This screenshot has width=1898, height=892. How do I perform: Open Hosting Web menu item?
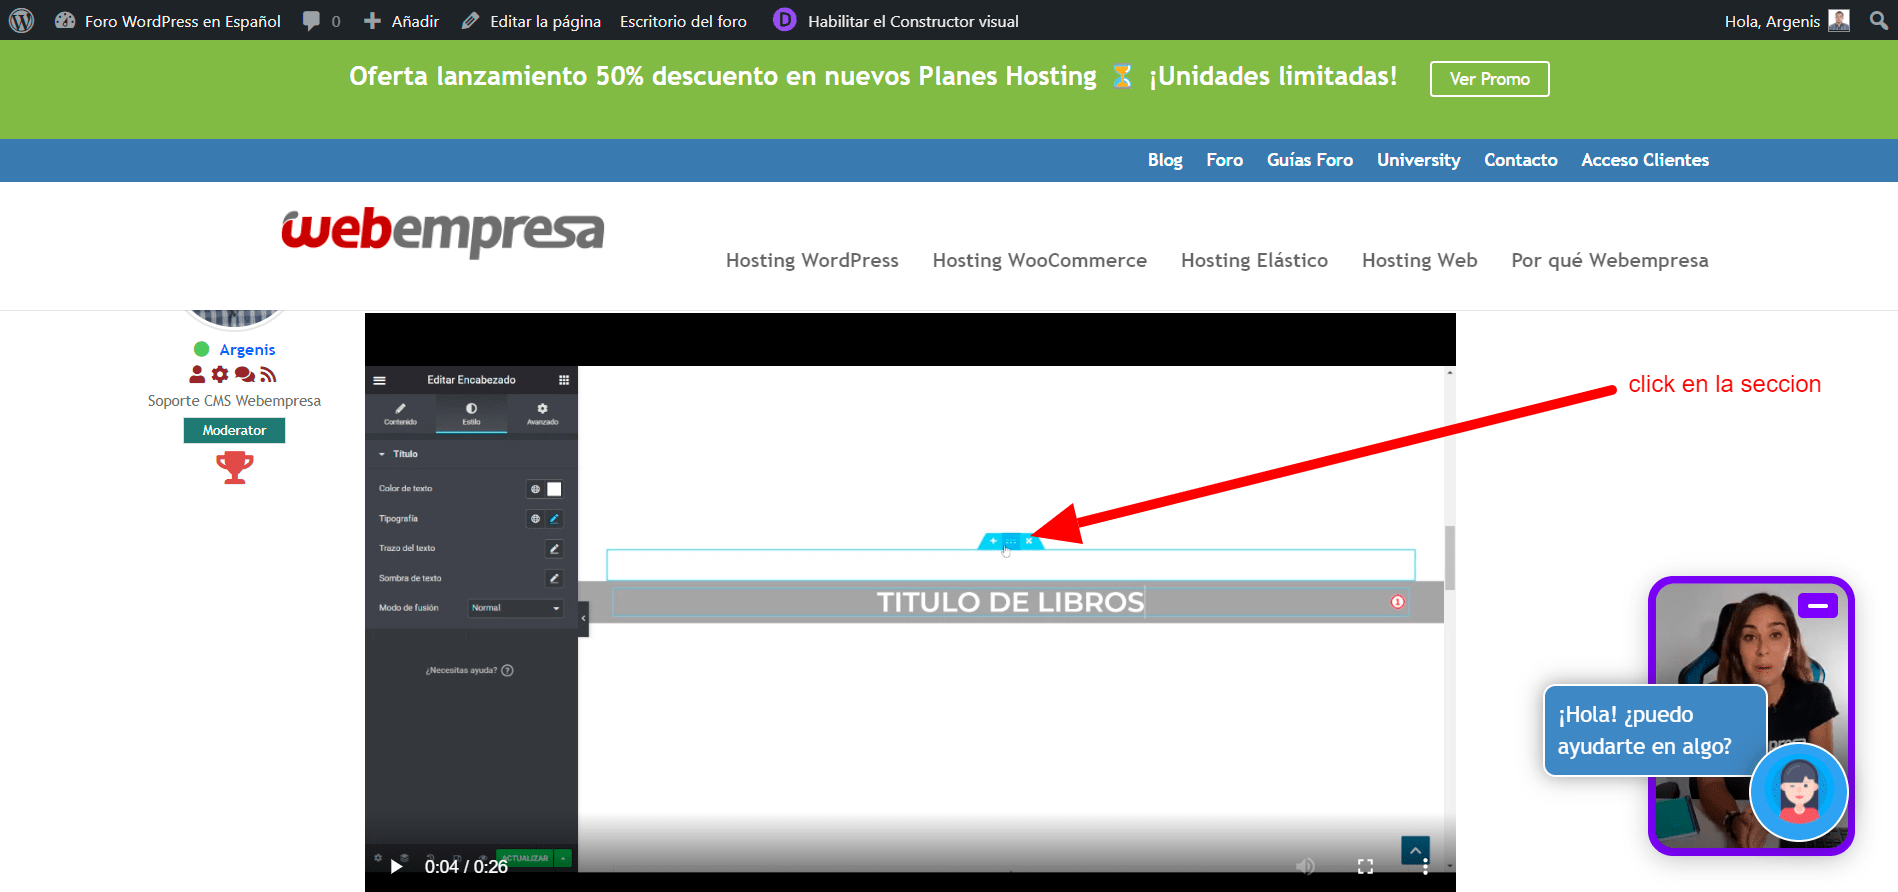1419,260
